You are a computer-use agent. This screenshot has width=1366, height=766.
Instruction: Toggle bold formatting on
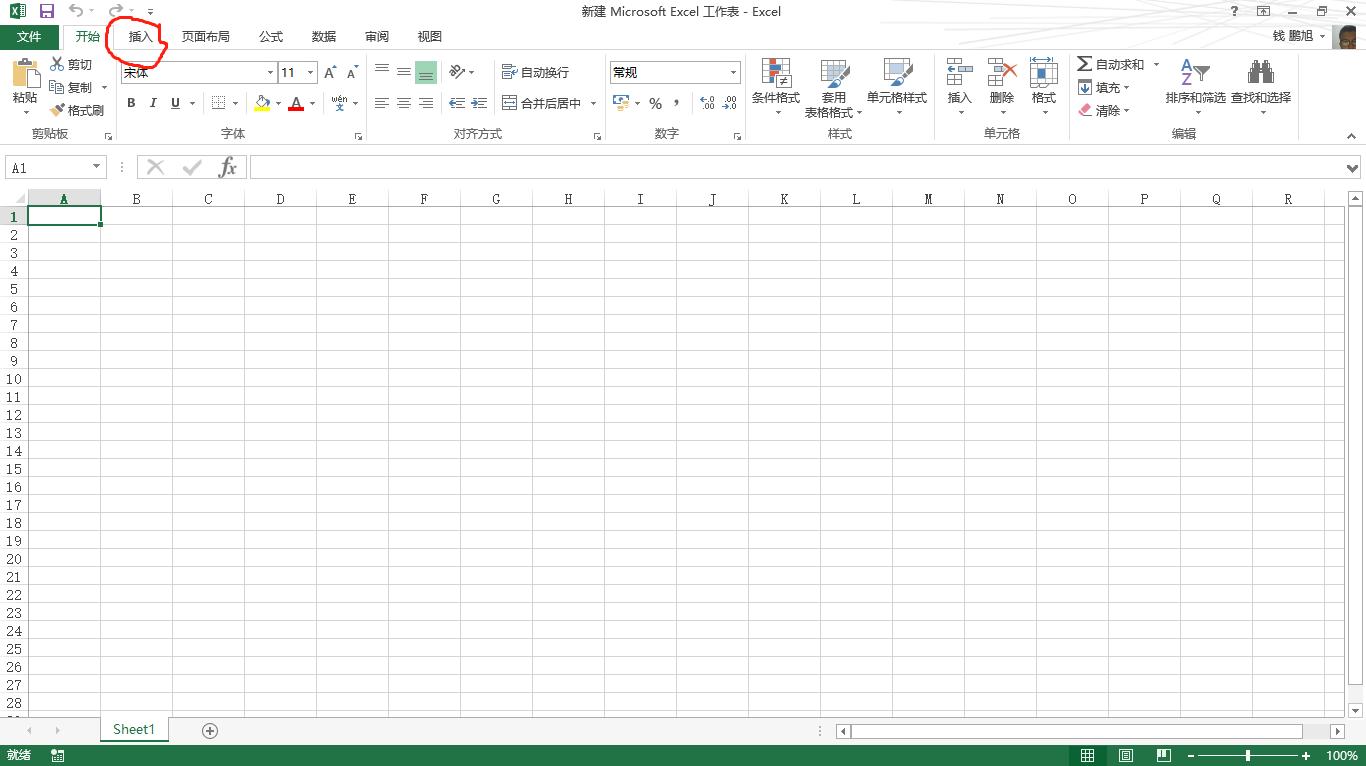pyautogui.click(x=130, y=103)
